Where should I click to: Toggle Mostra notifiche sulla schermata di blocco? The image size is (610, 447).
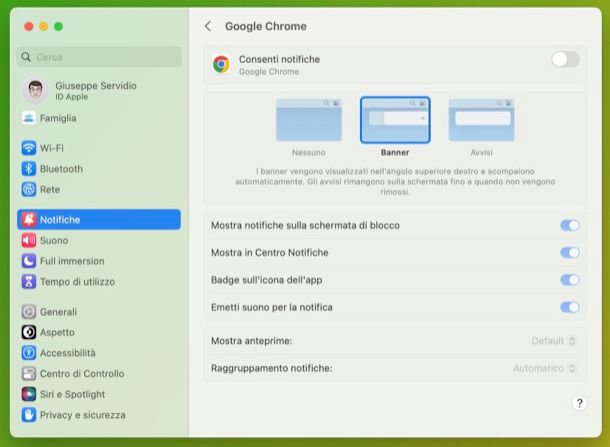pos(570,225)
